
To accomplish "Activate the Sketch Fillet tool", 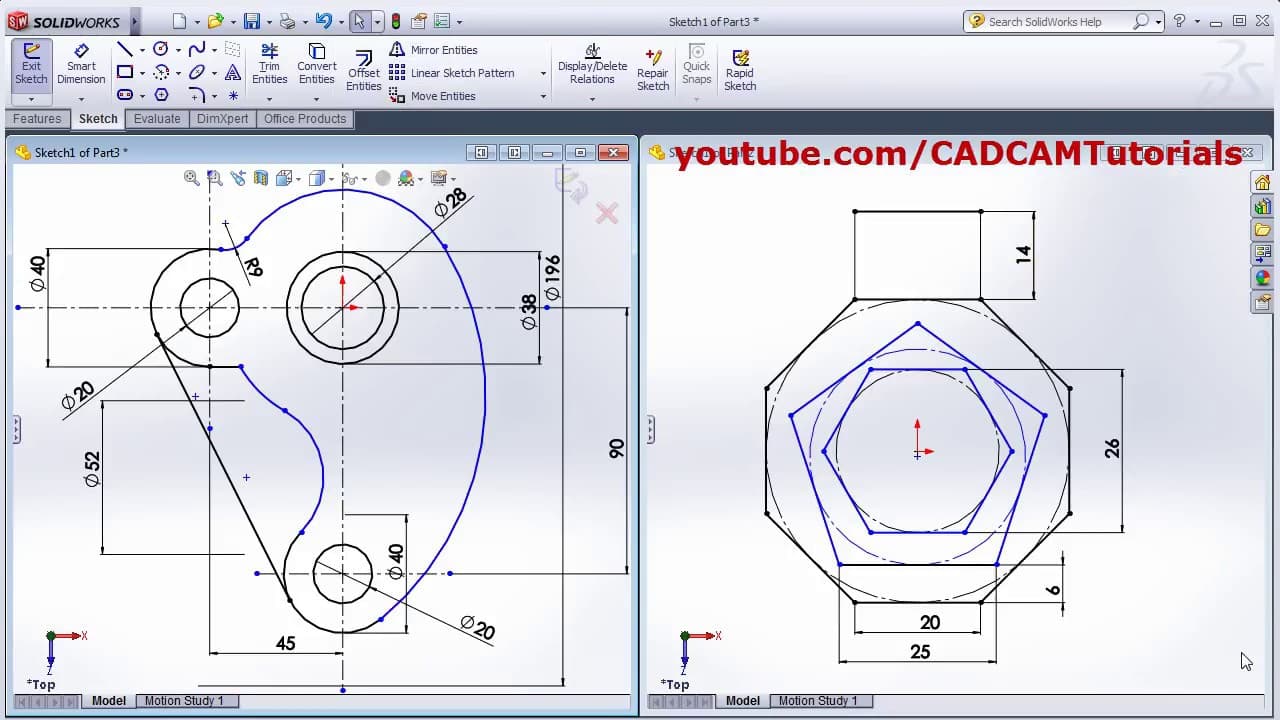I will tap(197, 95).
